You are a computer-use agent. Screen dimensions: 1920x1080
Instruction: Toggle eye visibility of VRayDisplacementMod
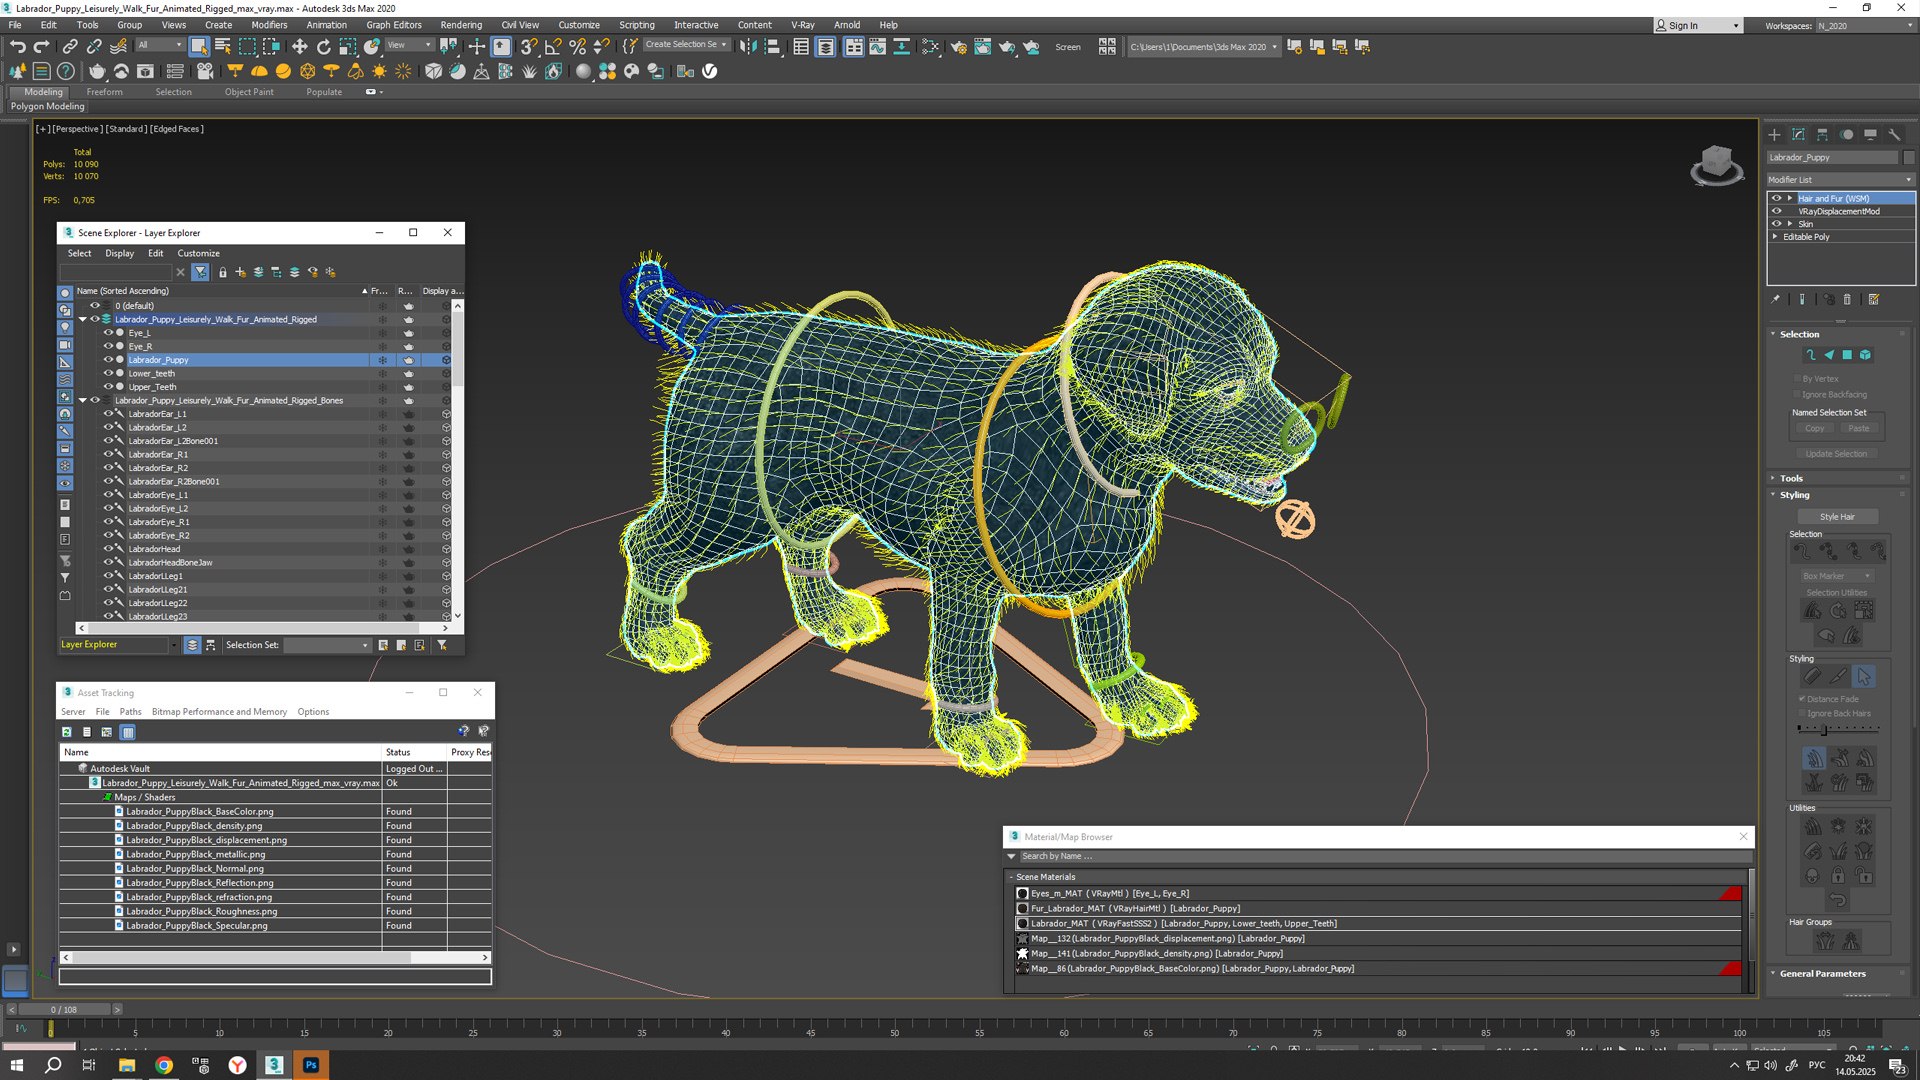tap(1777, 211)
